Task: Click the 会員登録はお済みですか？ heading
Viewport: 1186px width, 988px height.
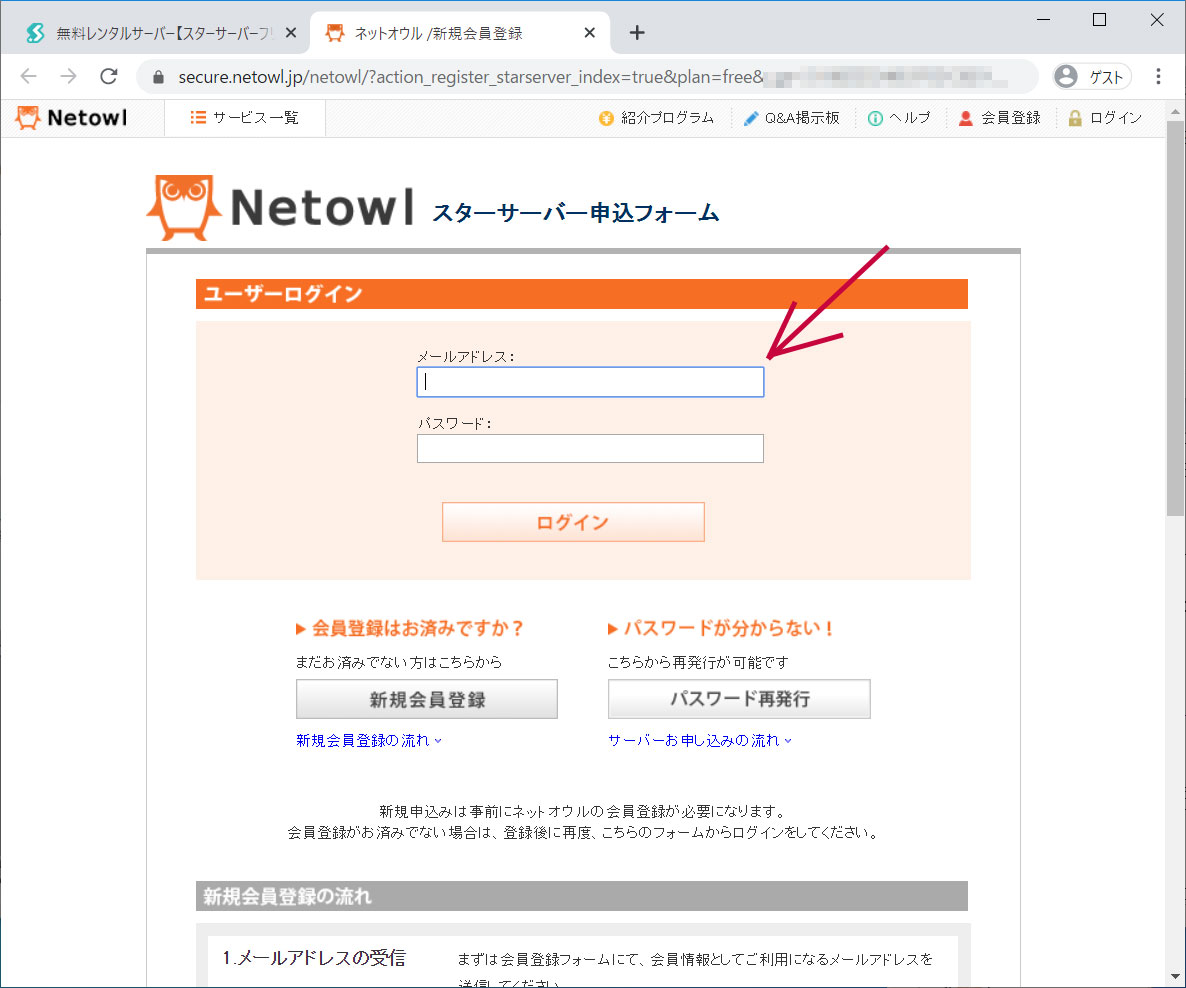Action: tap(410, 629)
